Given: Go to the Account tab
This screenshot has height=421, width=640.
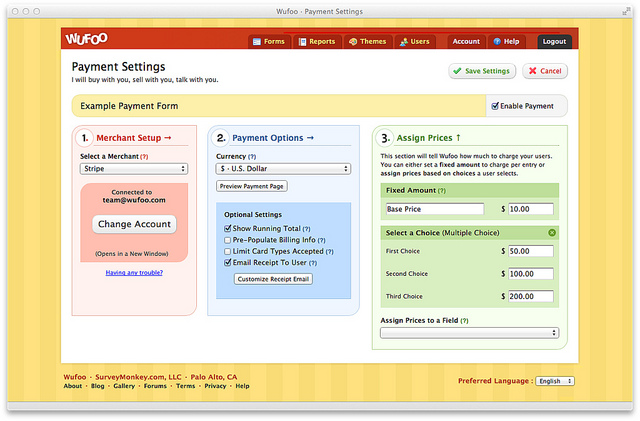Looking at the screenshot, I should click(x=466, y=42).
